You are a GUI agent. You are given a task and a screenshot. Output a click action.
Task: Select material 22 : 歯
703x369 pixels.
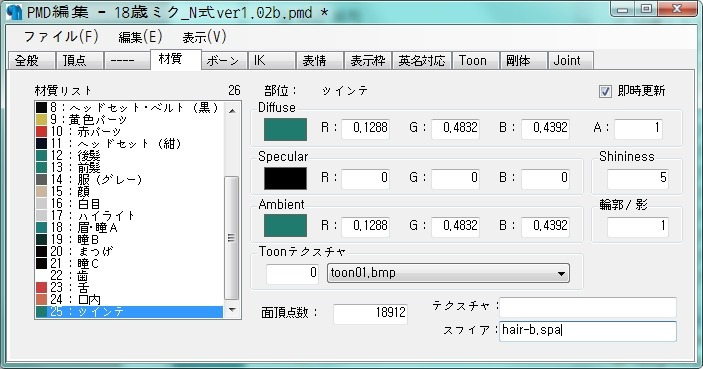[129, 276]
